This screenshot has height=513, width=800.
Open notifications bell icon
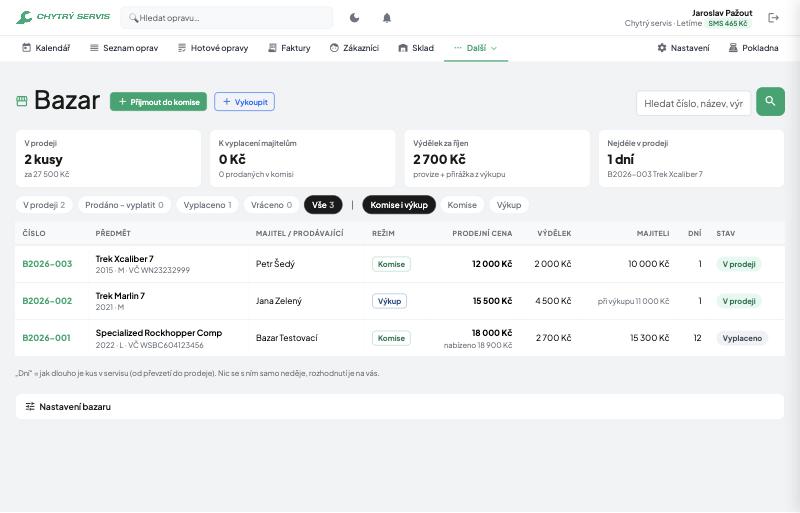(x=387, y=18)
